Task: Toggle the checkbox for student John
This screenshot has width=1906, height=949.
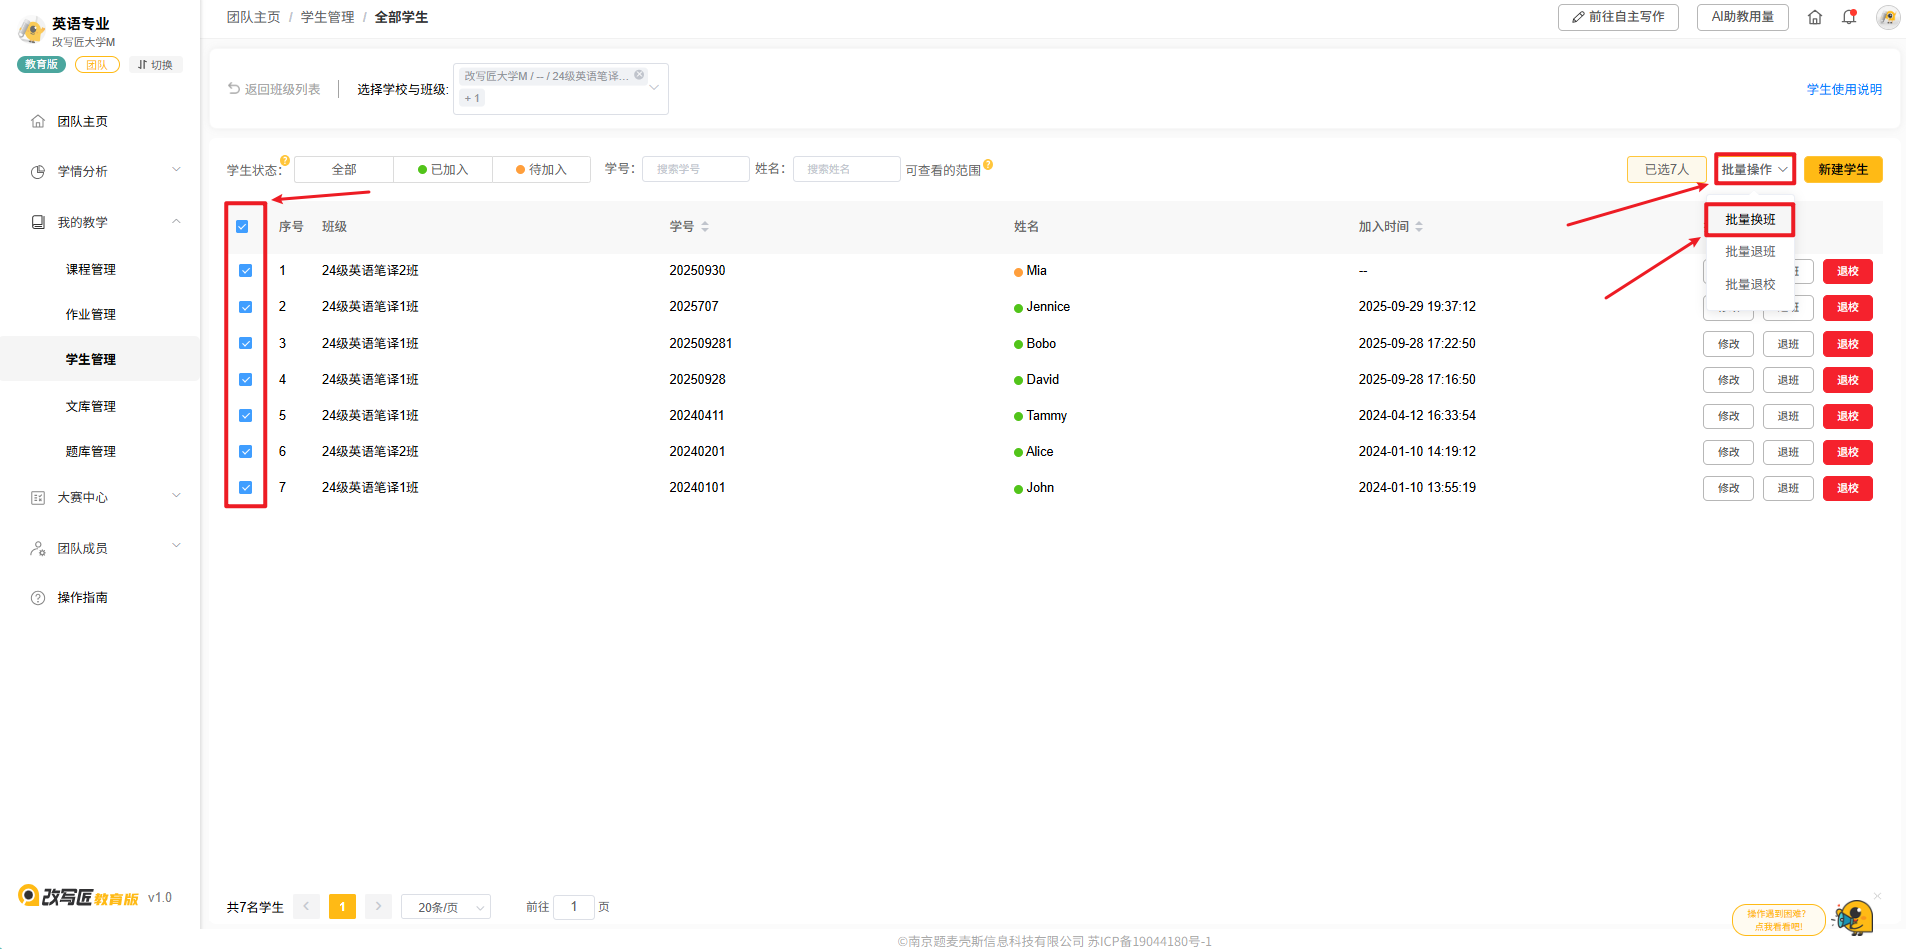Action: coord(245,488)
